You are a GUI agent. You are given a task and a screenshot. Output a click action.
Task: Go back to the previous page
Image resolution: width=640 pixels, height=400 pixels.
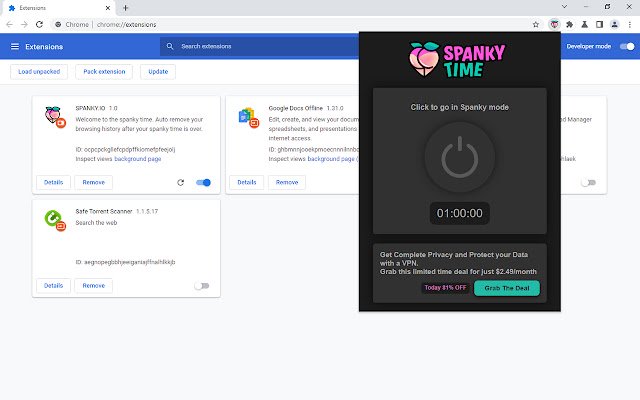(9, 24)
